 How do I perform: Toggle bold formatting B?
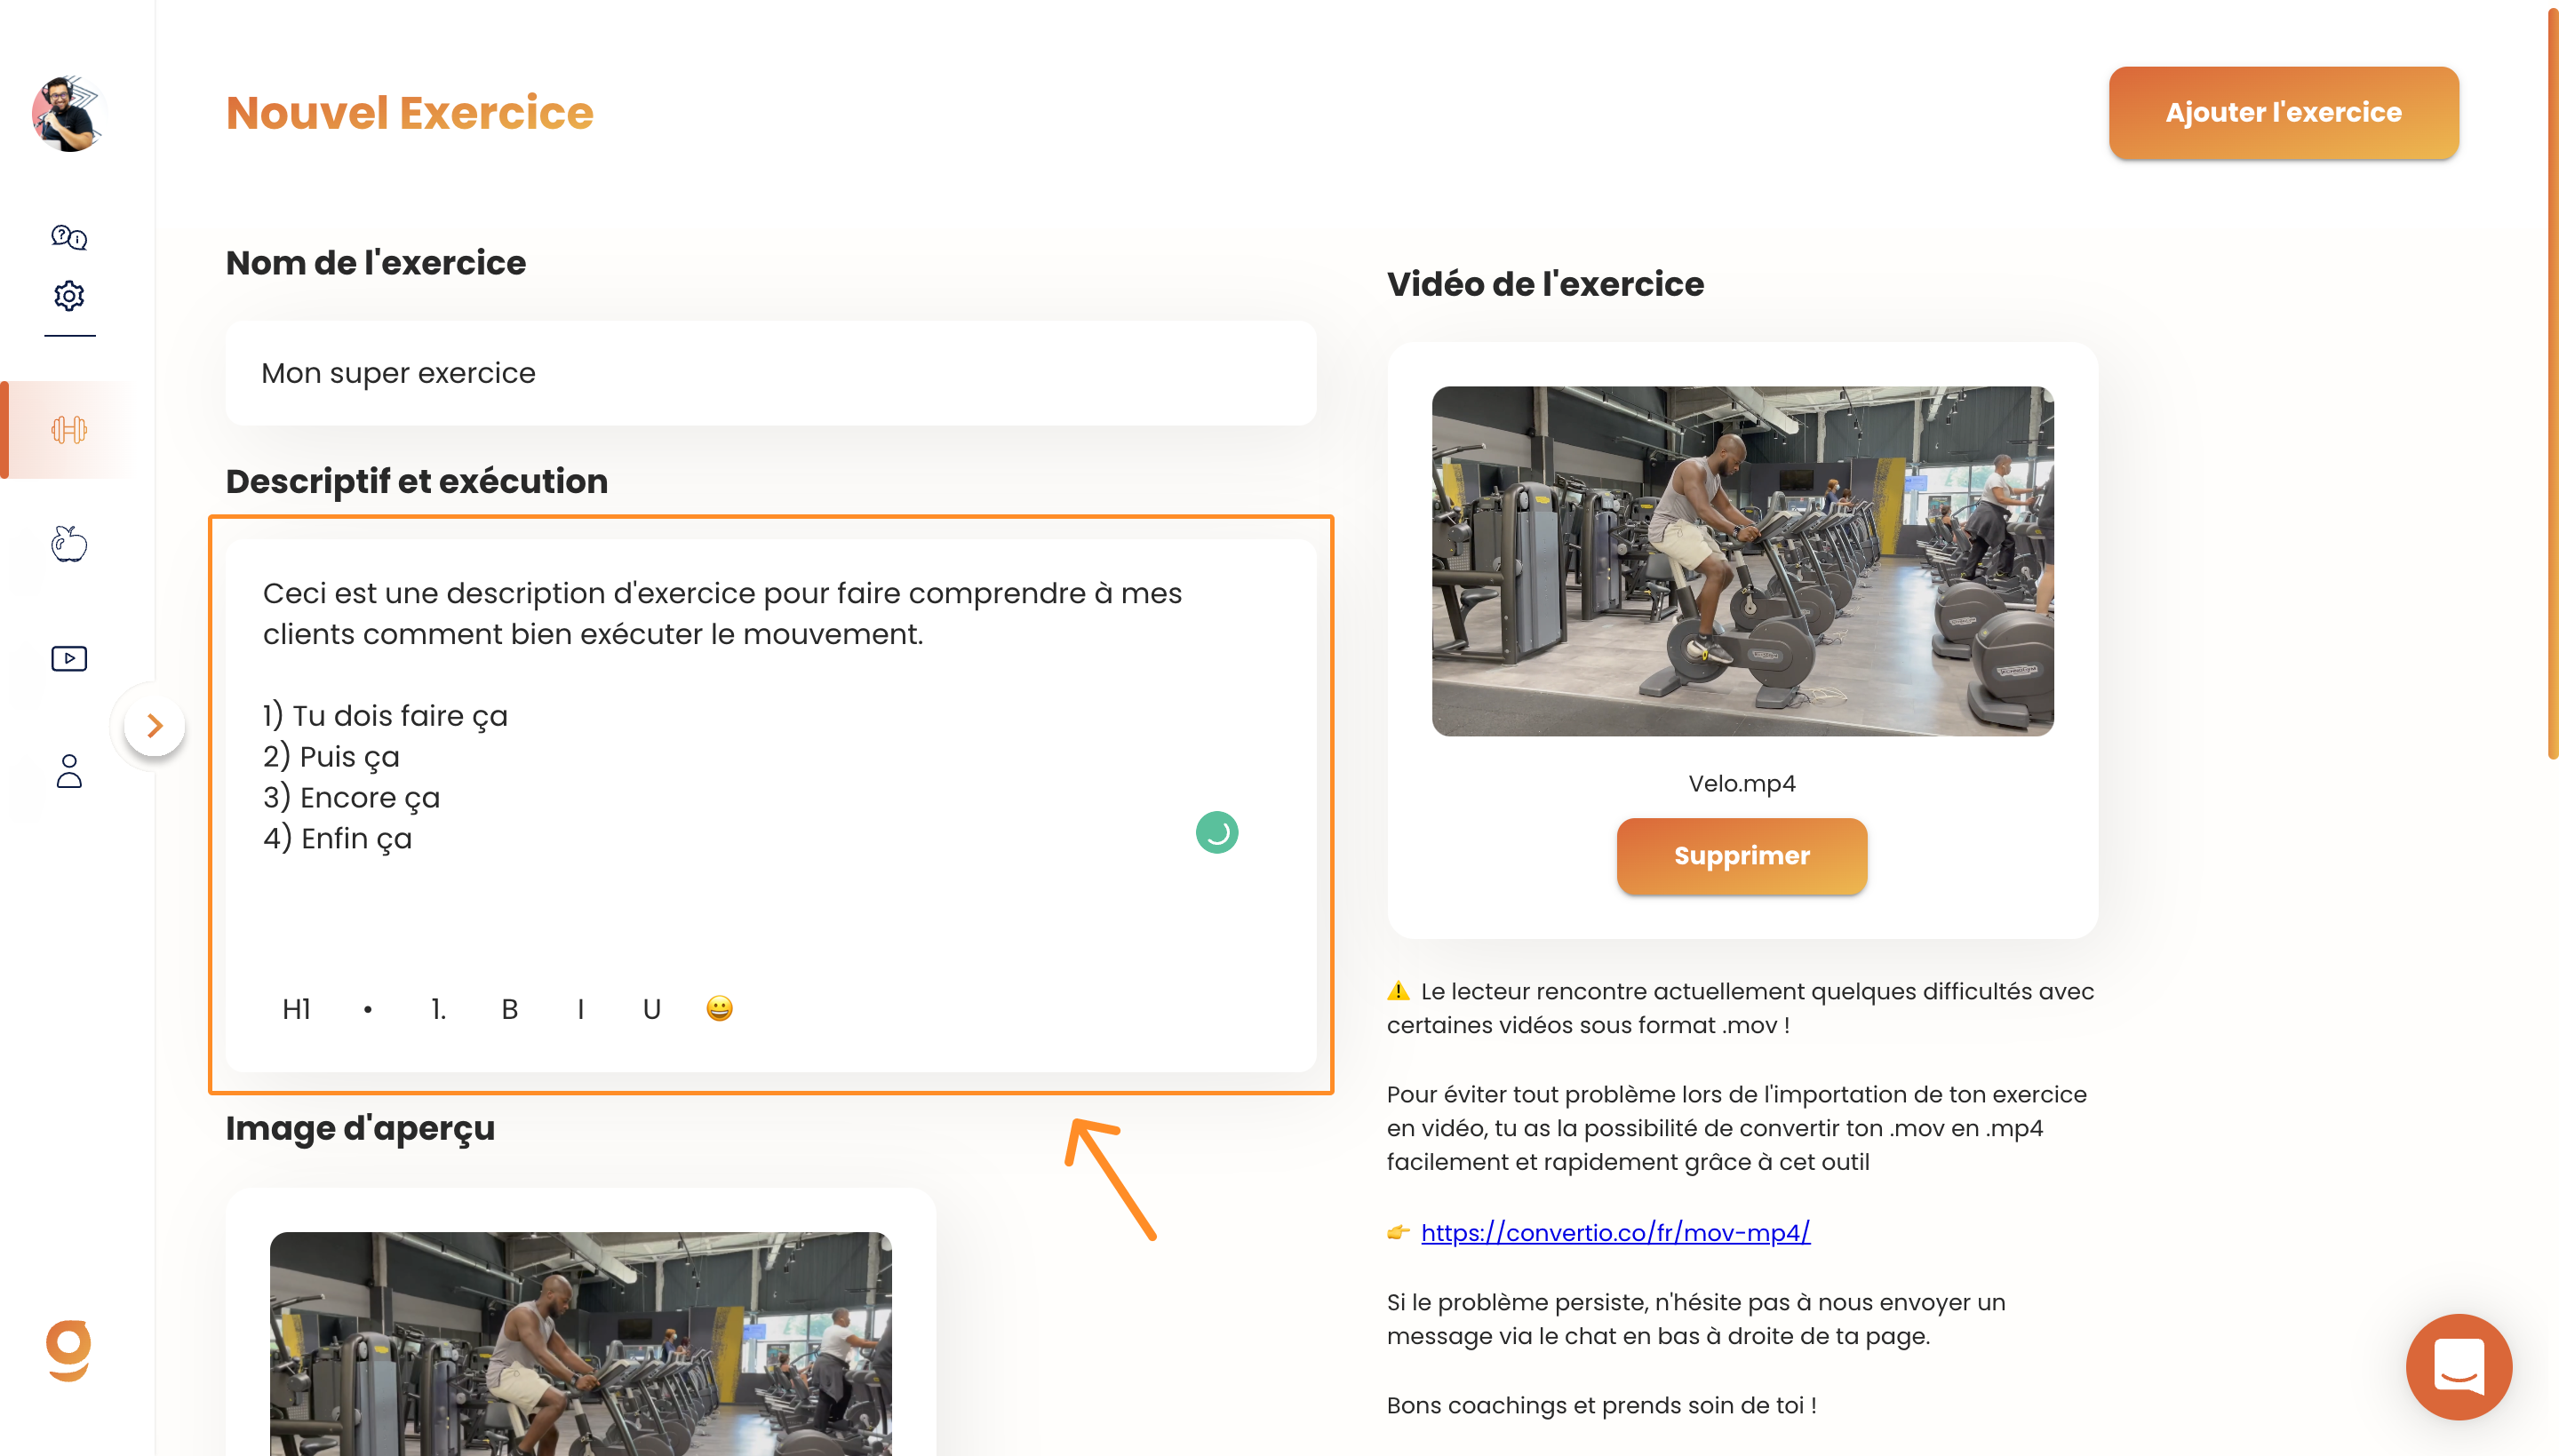point(510,1009)
